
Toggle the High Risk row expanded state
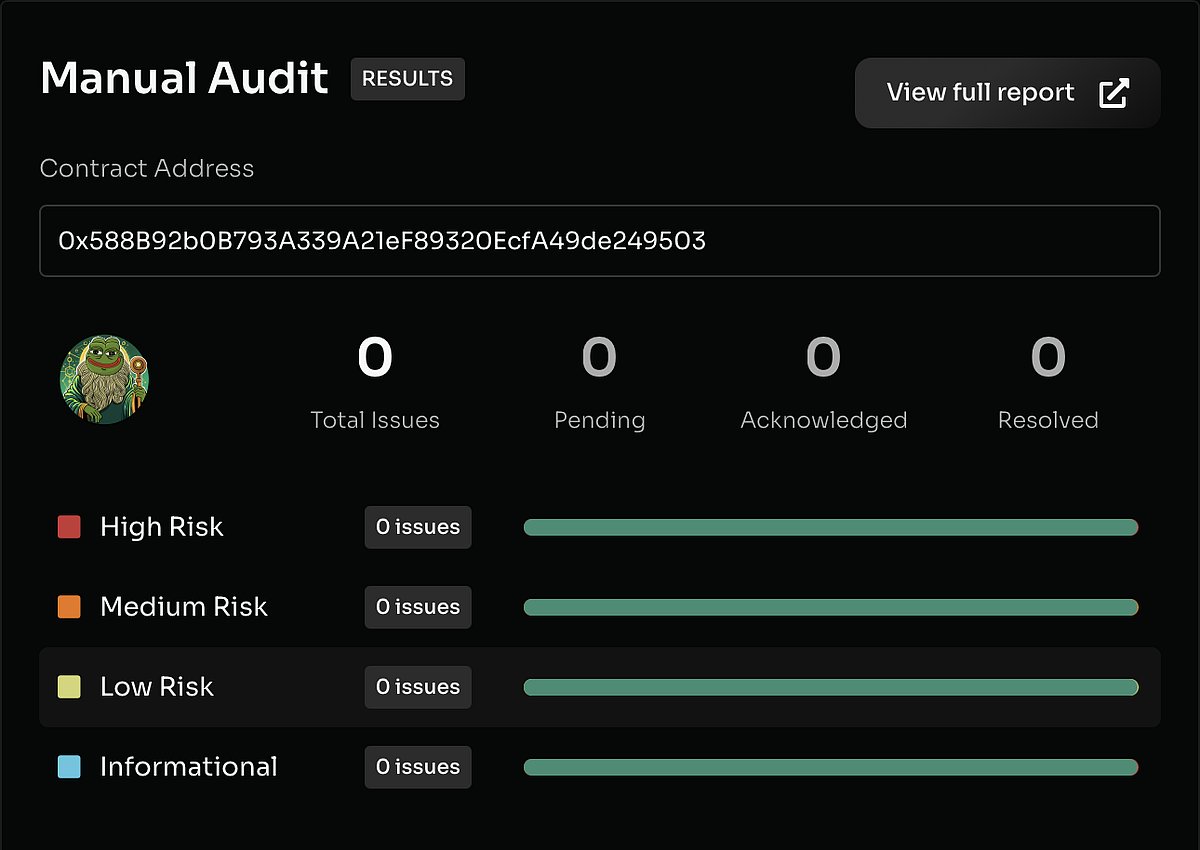[x=160, y=527]
